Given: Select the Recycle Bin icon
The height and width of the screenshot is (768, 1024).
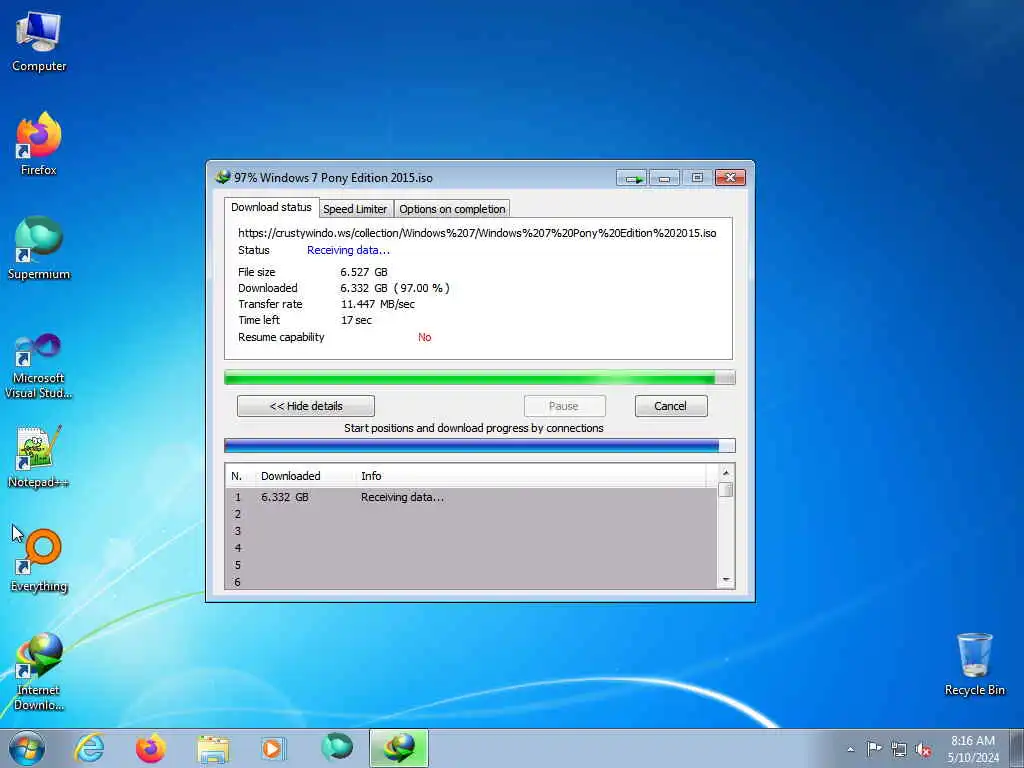Looking at the screenshot, I should tap(974, 664).
